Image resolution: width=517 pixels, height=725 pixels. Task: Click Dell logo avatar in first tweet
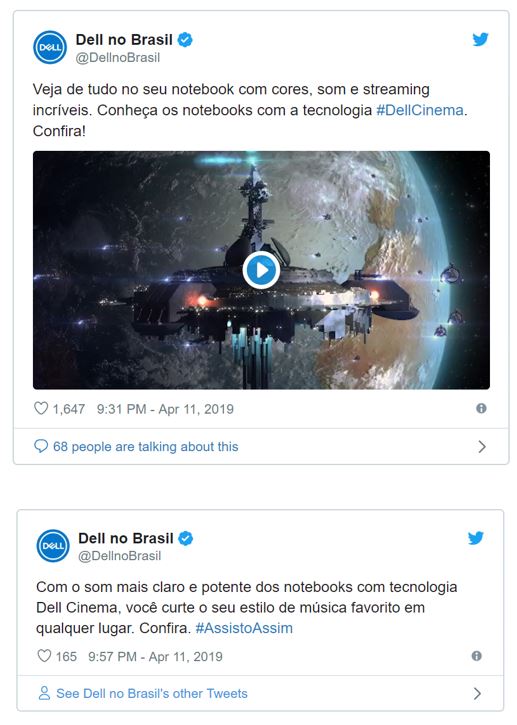click(x=50, y=47)
